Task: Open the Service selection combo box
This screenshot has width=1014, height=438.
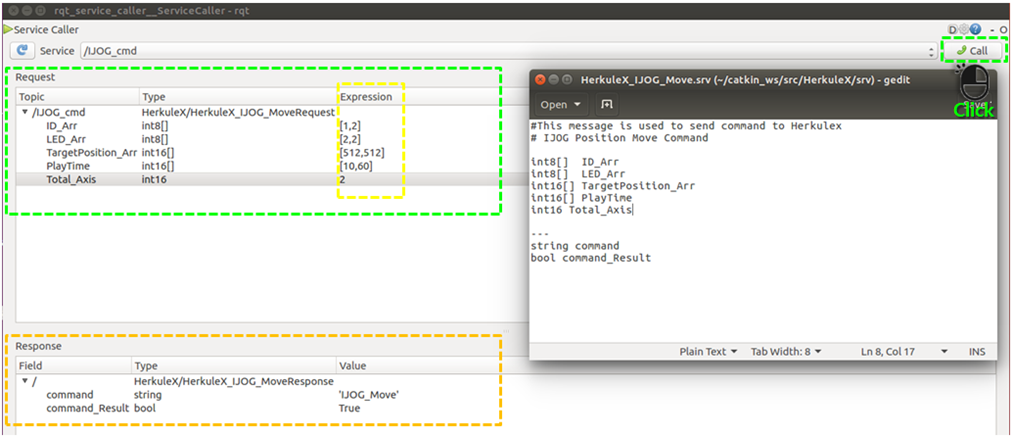Action: pyautogui.click(x=509, y=50)
